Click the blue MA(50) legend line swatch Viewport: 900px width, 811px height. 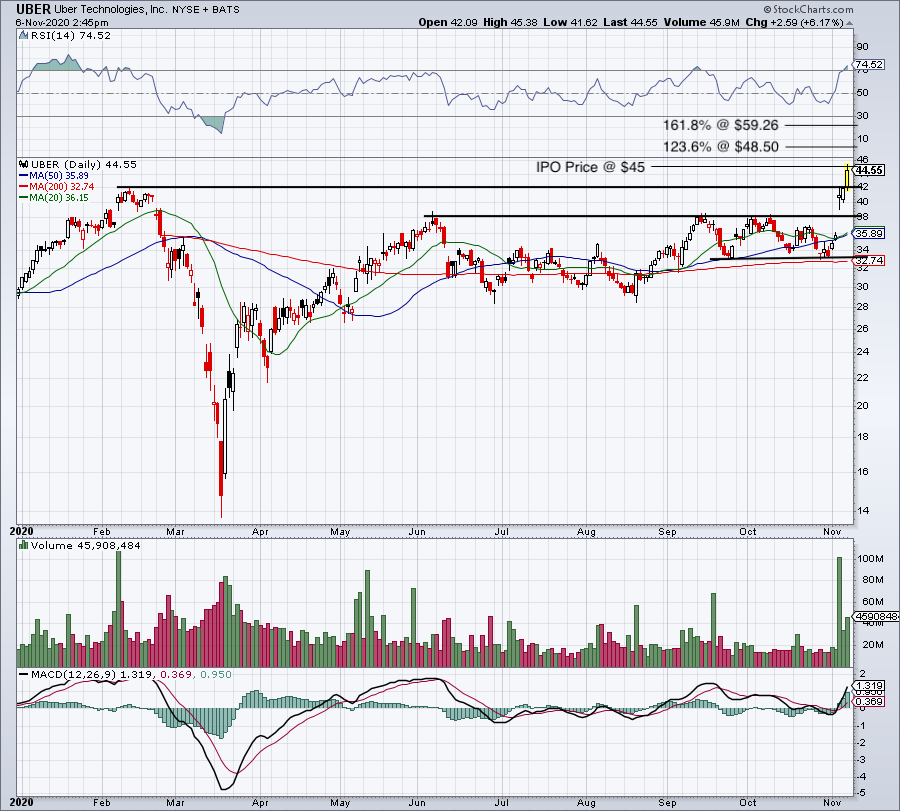(x=24, y=176)
